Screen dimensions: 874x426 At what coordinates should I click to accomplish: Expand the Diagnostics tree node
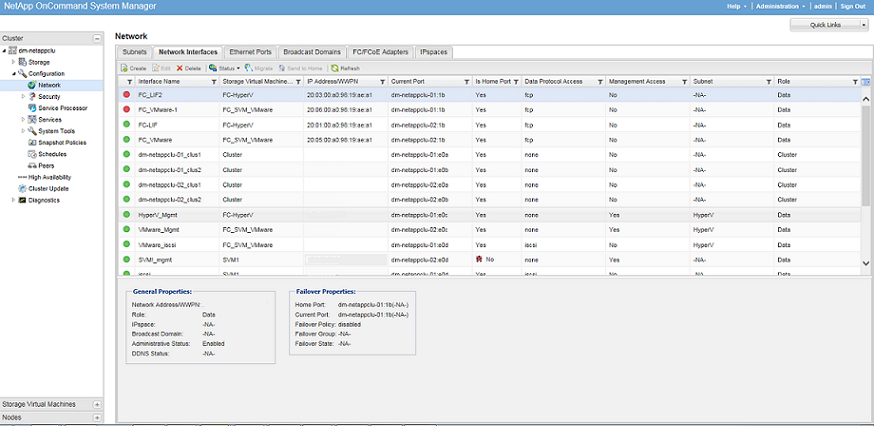pos(13,200)
